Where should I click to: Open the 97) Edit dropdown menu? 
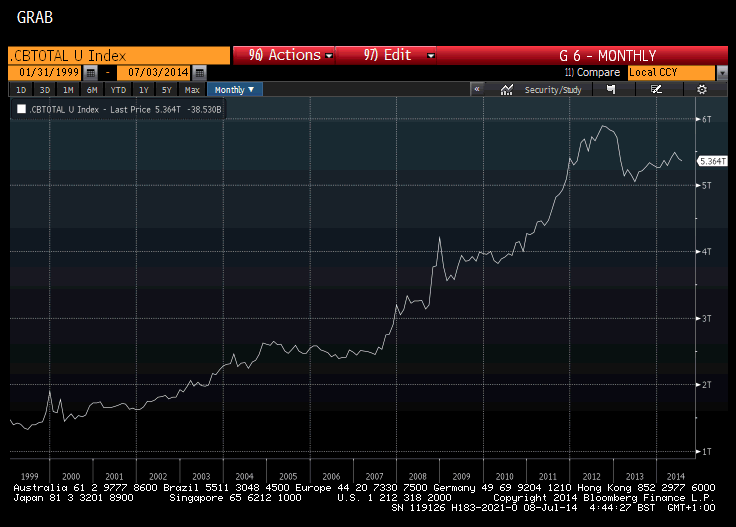[386, 55]
